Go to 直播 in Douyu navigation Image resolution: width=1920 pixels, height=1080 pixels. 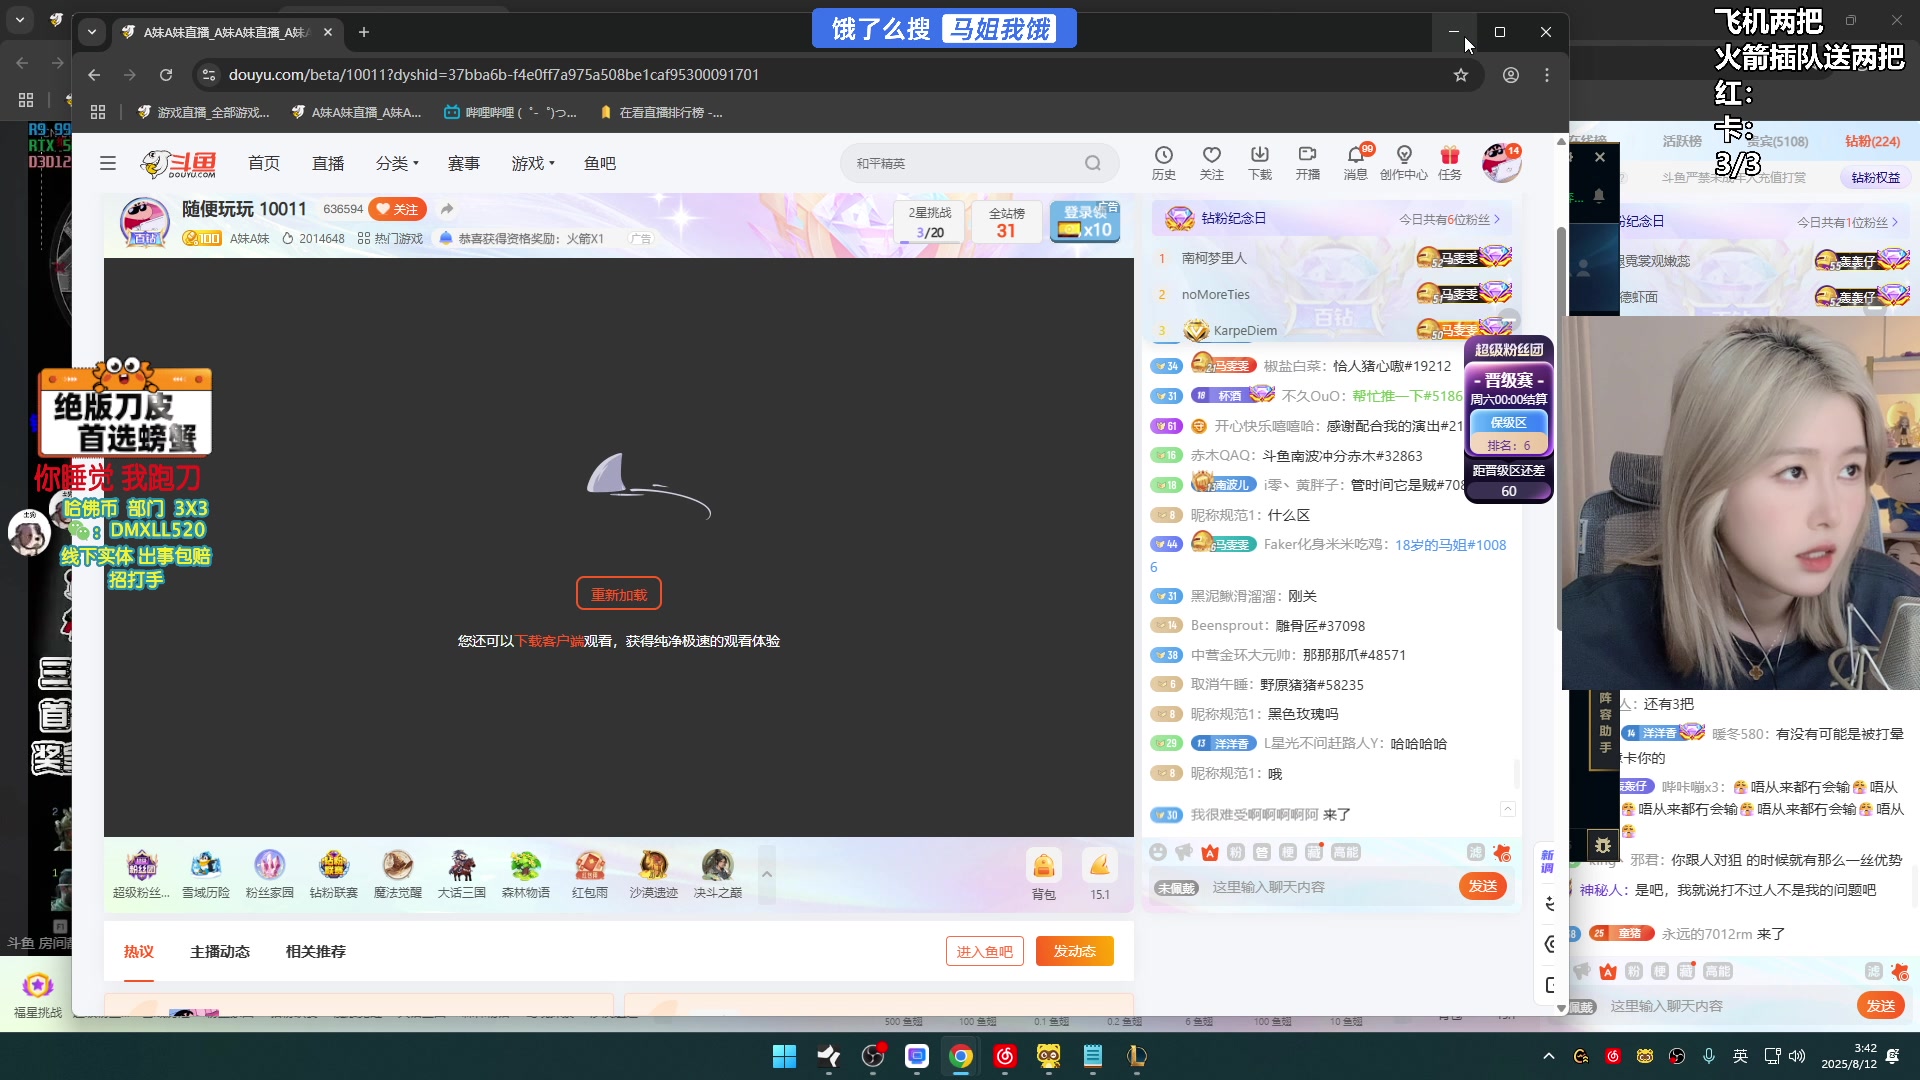tap(328, 163)
